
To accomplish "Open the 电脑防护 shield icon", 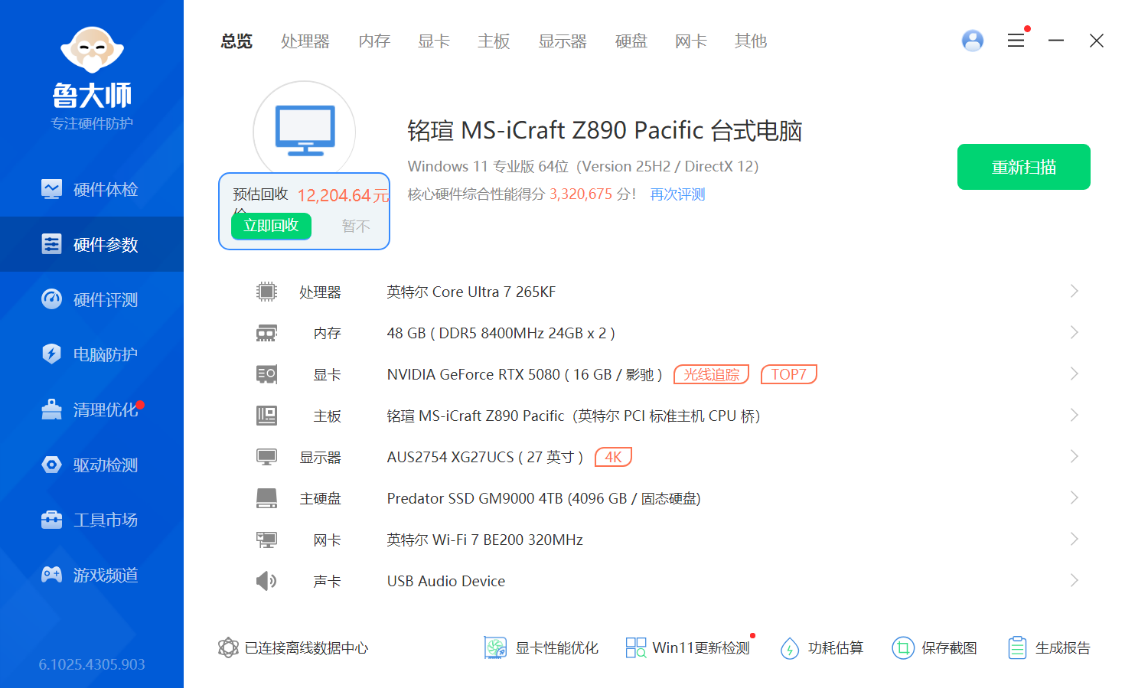I will [x=52, y=354].
